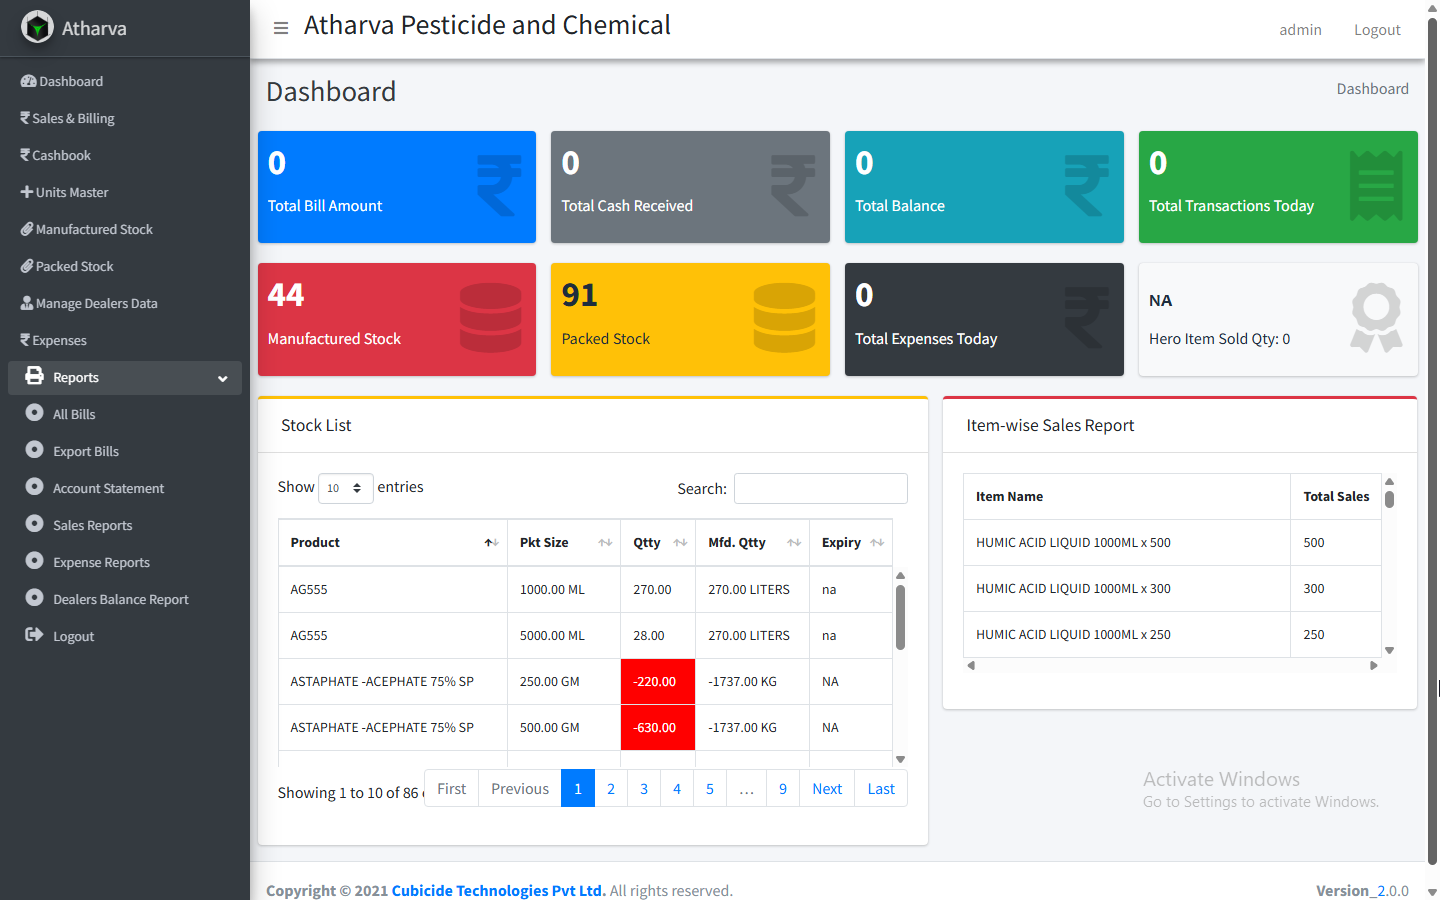This screenshot has width=1440, height=900.
Task: Open Sales & Billing from sidebar
Action: pyautogui.click(x=73, y=118)
